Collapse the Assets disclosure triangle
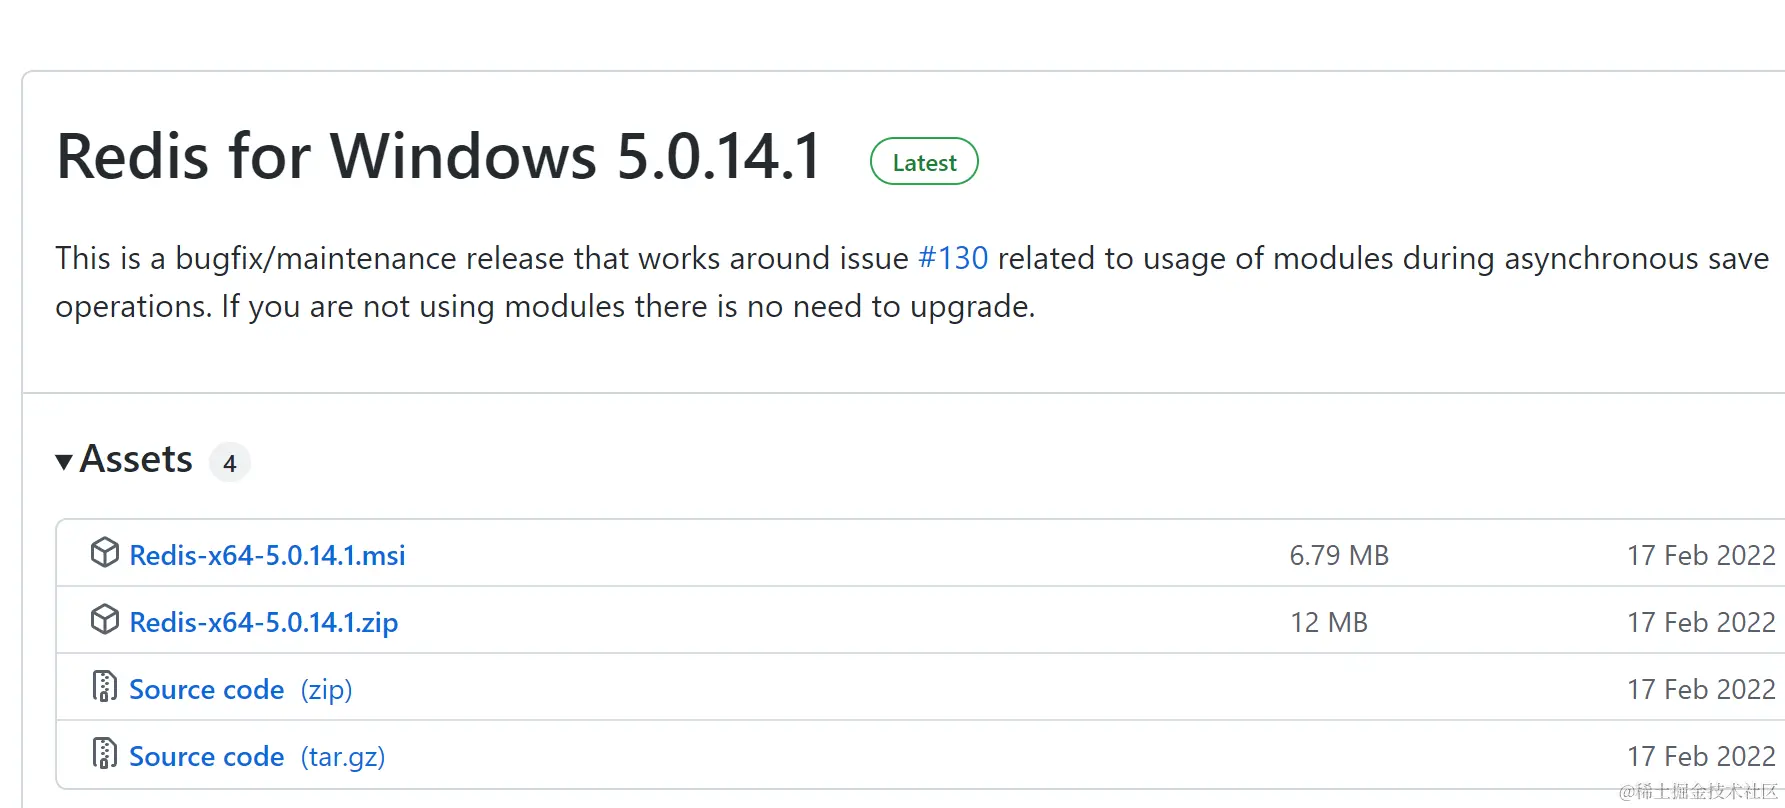The height and width of the screenshot is (808, 1785). [64, 461]
